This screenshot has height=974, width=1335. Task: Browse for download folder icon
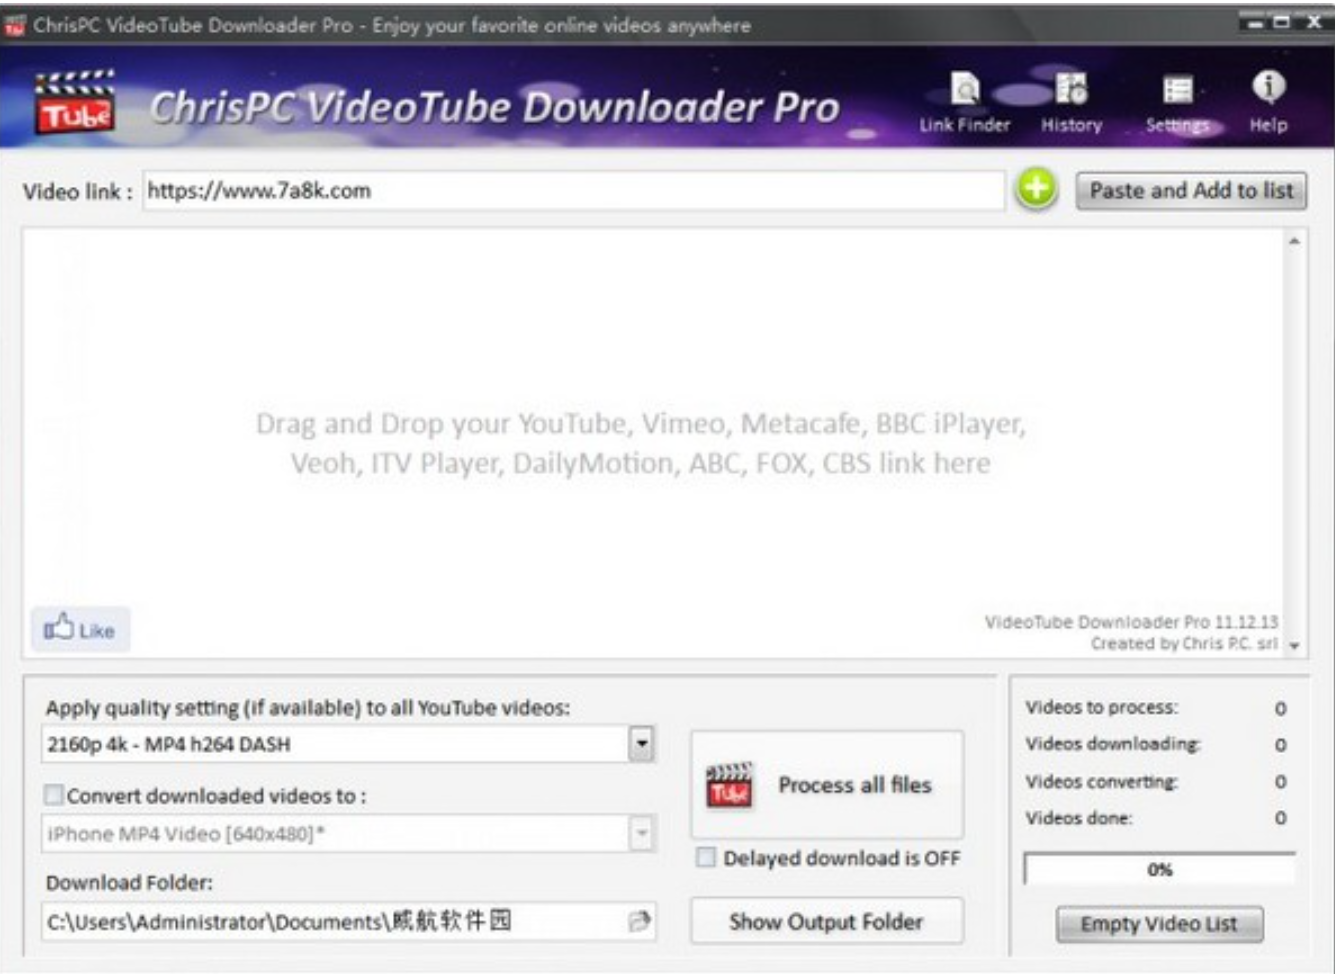[x=640, y=921]
